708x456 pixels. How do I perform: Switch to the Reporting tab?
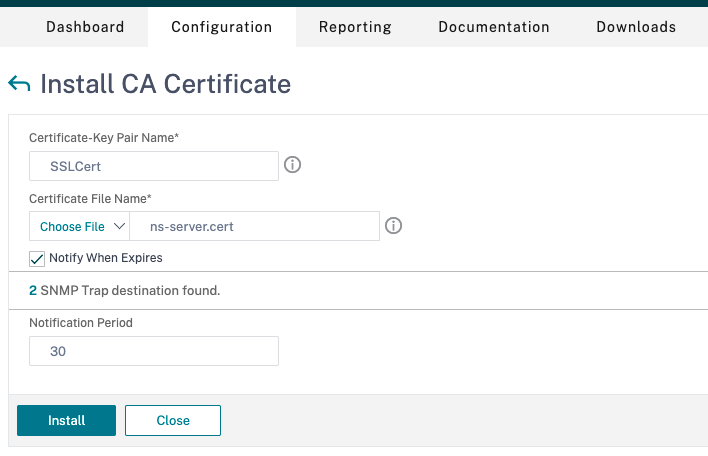click(355, 27)
